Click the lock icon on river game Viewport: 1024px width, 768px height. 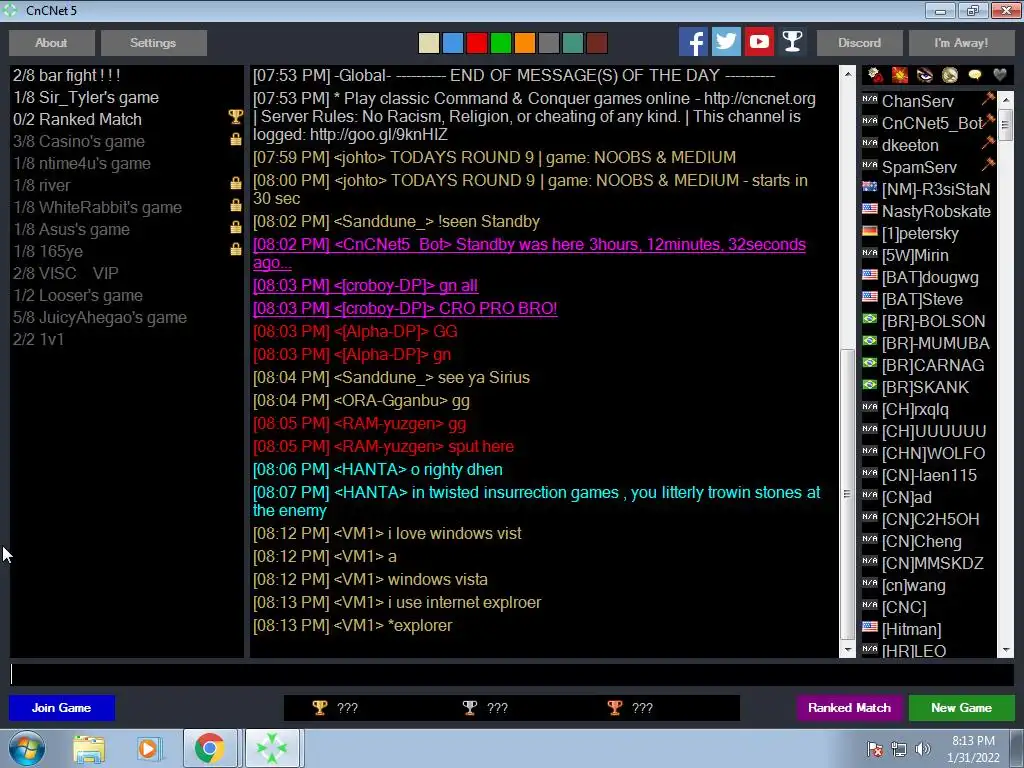[x=236, y=183]
